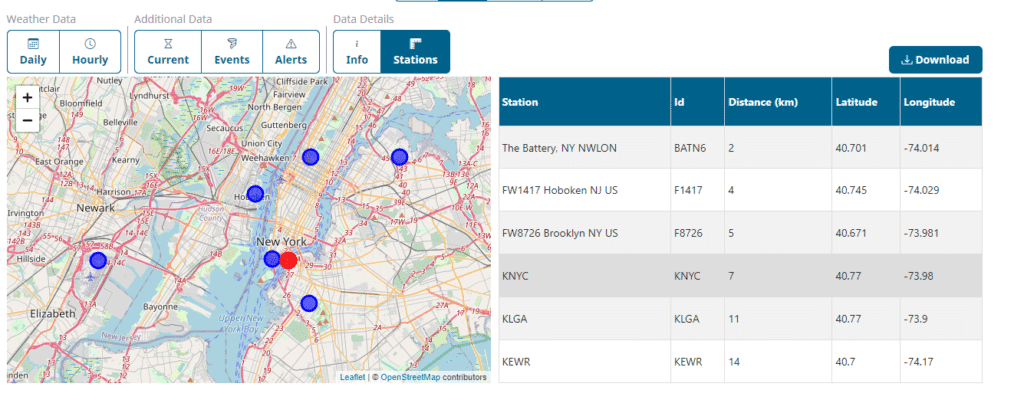
Task: Show weather Alerts data
Action: pos(291,51)
